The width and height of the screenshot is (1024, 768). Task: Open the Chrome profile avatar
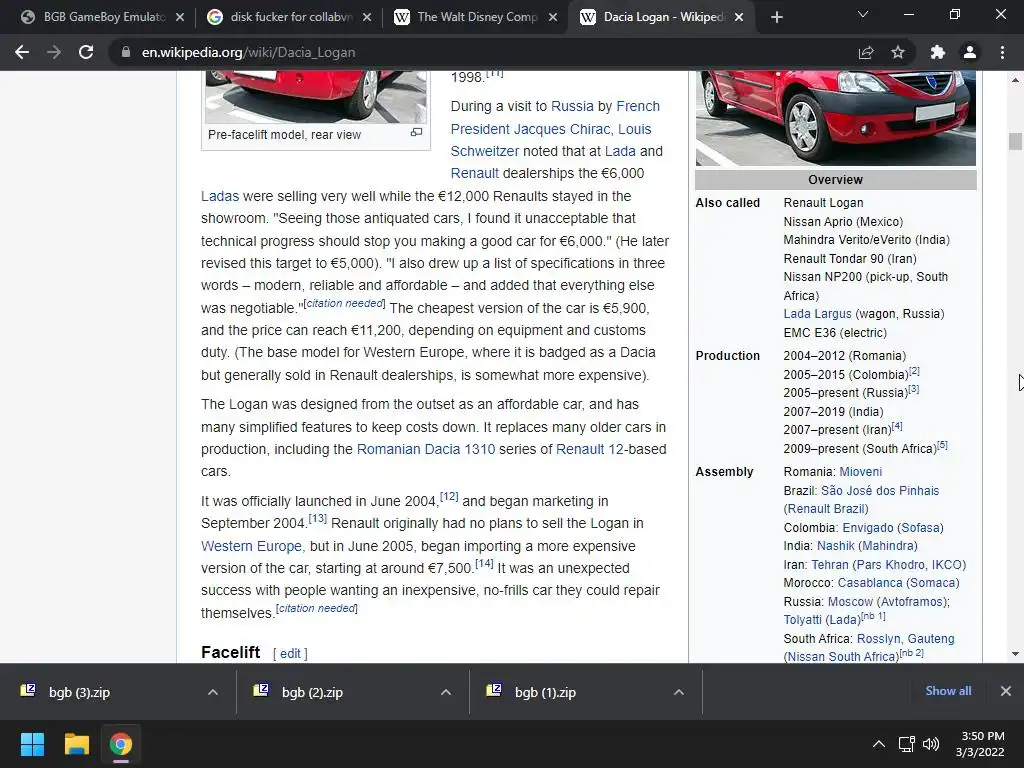pyautogui.click(x=970, y=52)
